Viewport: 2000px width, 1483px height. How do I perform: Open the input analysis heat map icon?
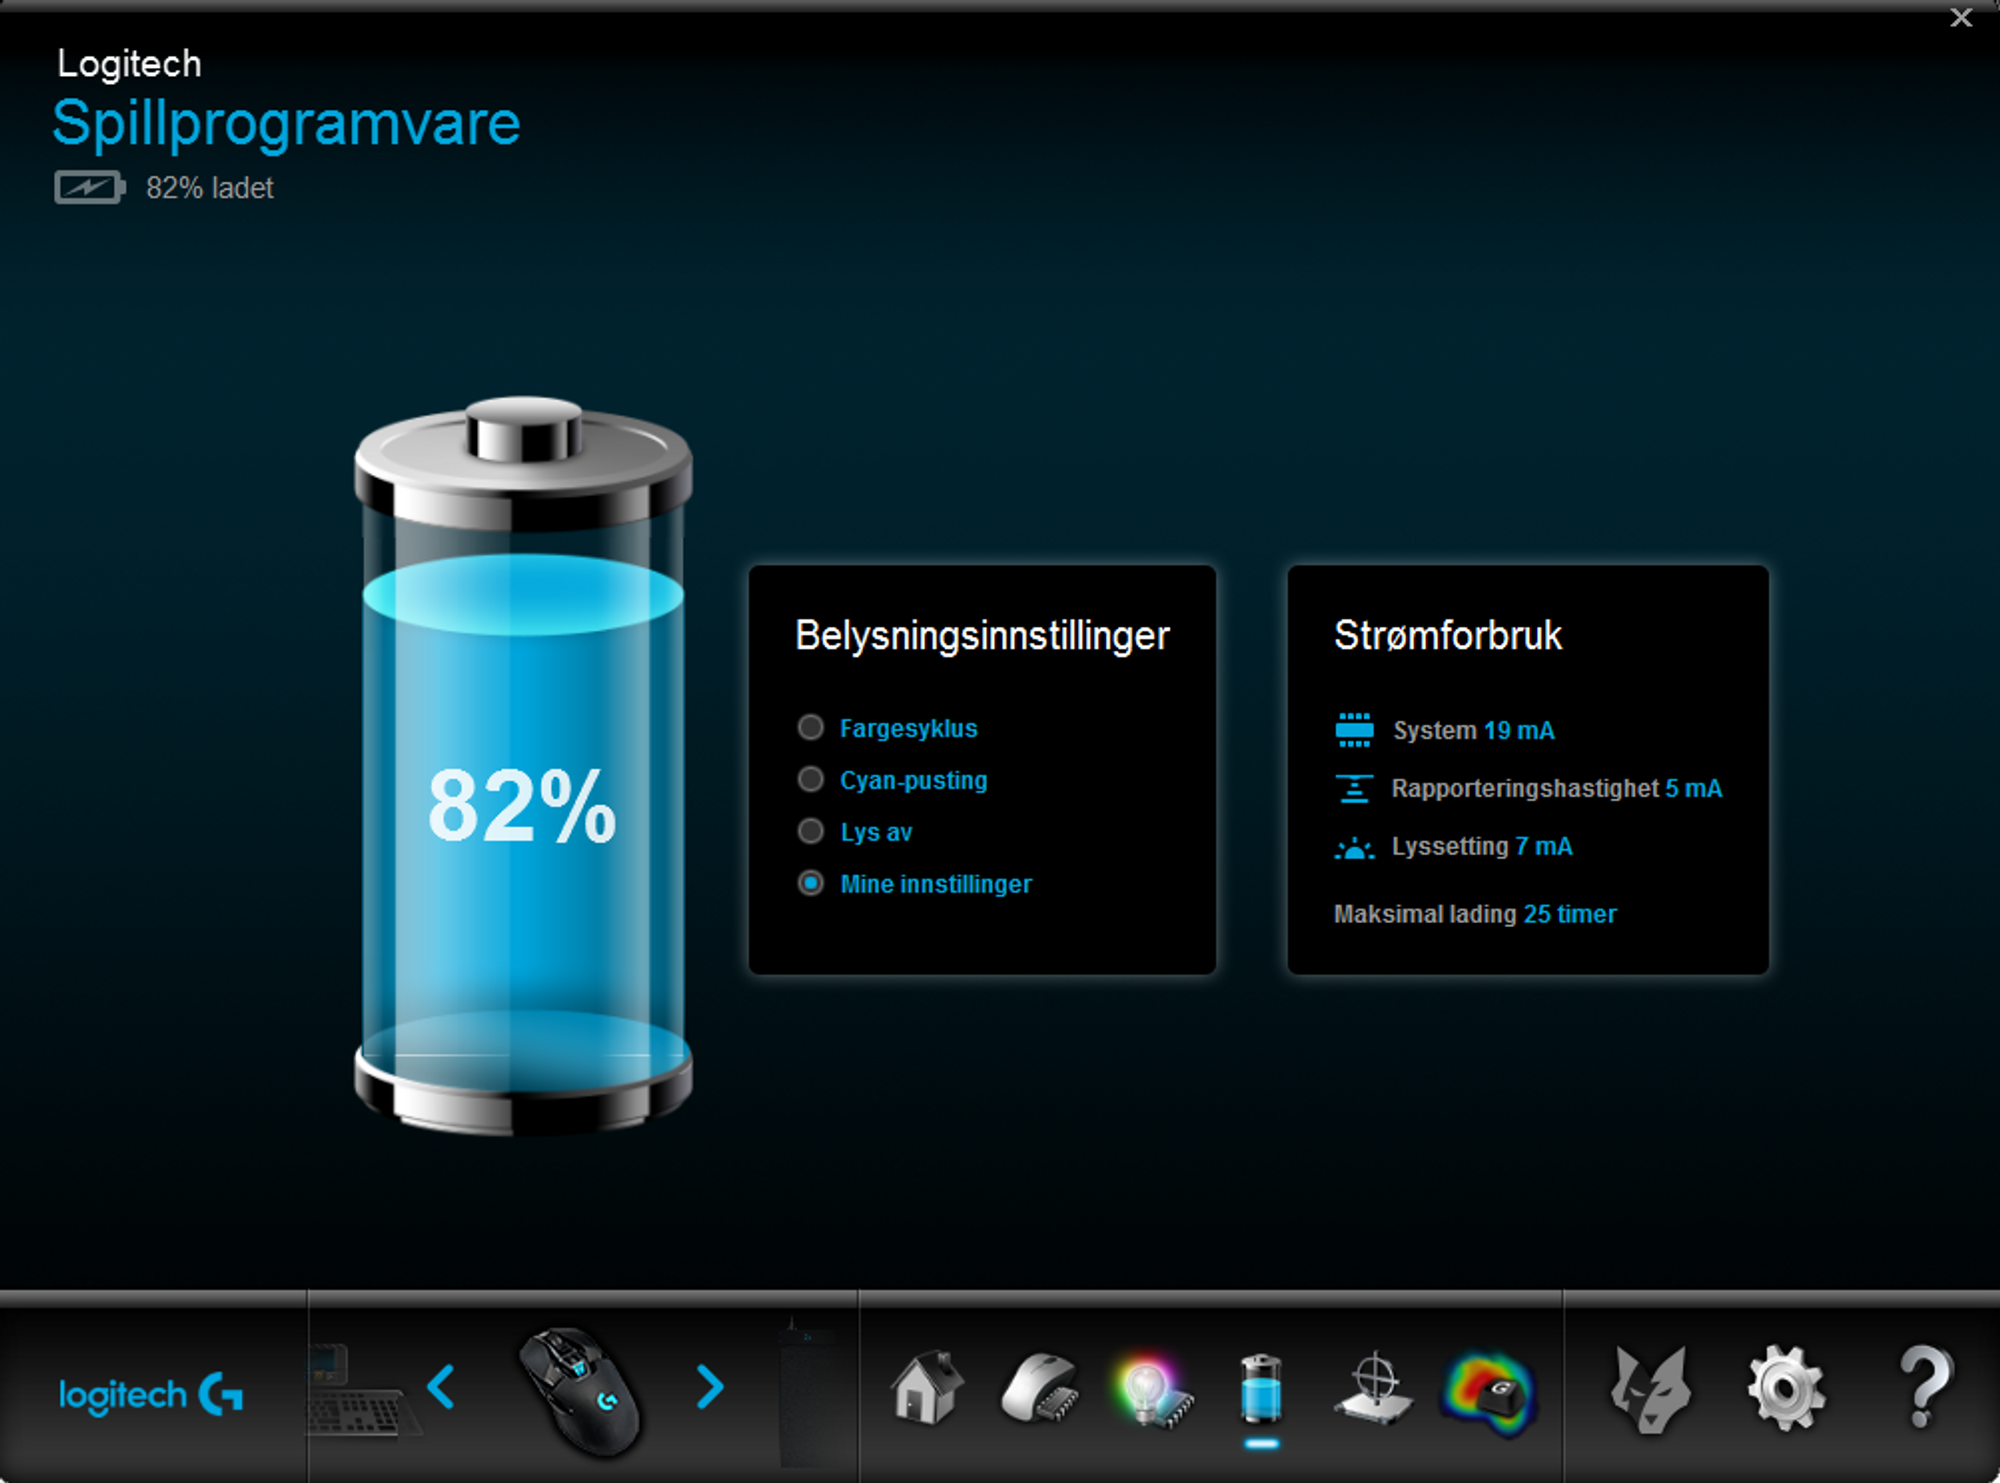(x=1489, y=1392)
